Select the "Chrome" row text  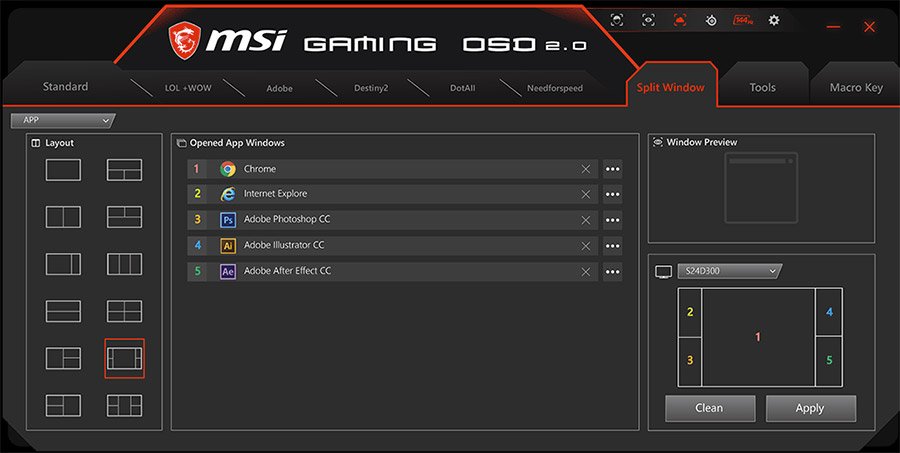(x=260, y=169)
